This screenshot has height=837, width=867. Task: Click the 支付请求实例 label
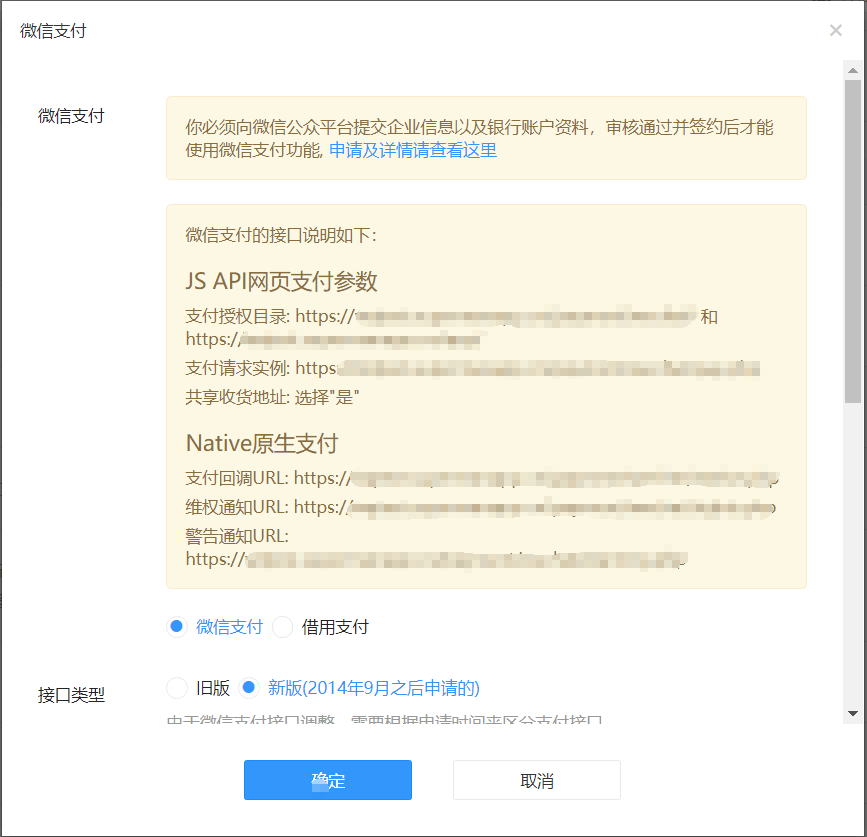click(x=238, y=368)
